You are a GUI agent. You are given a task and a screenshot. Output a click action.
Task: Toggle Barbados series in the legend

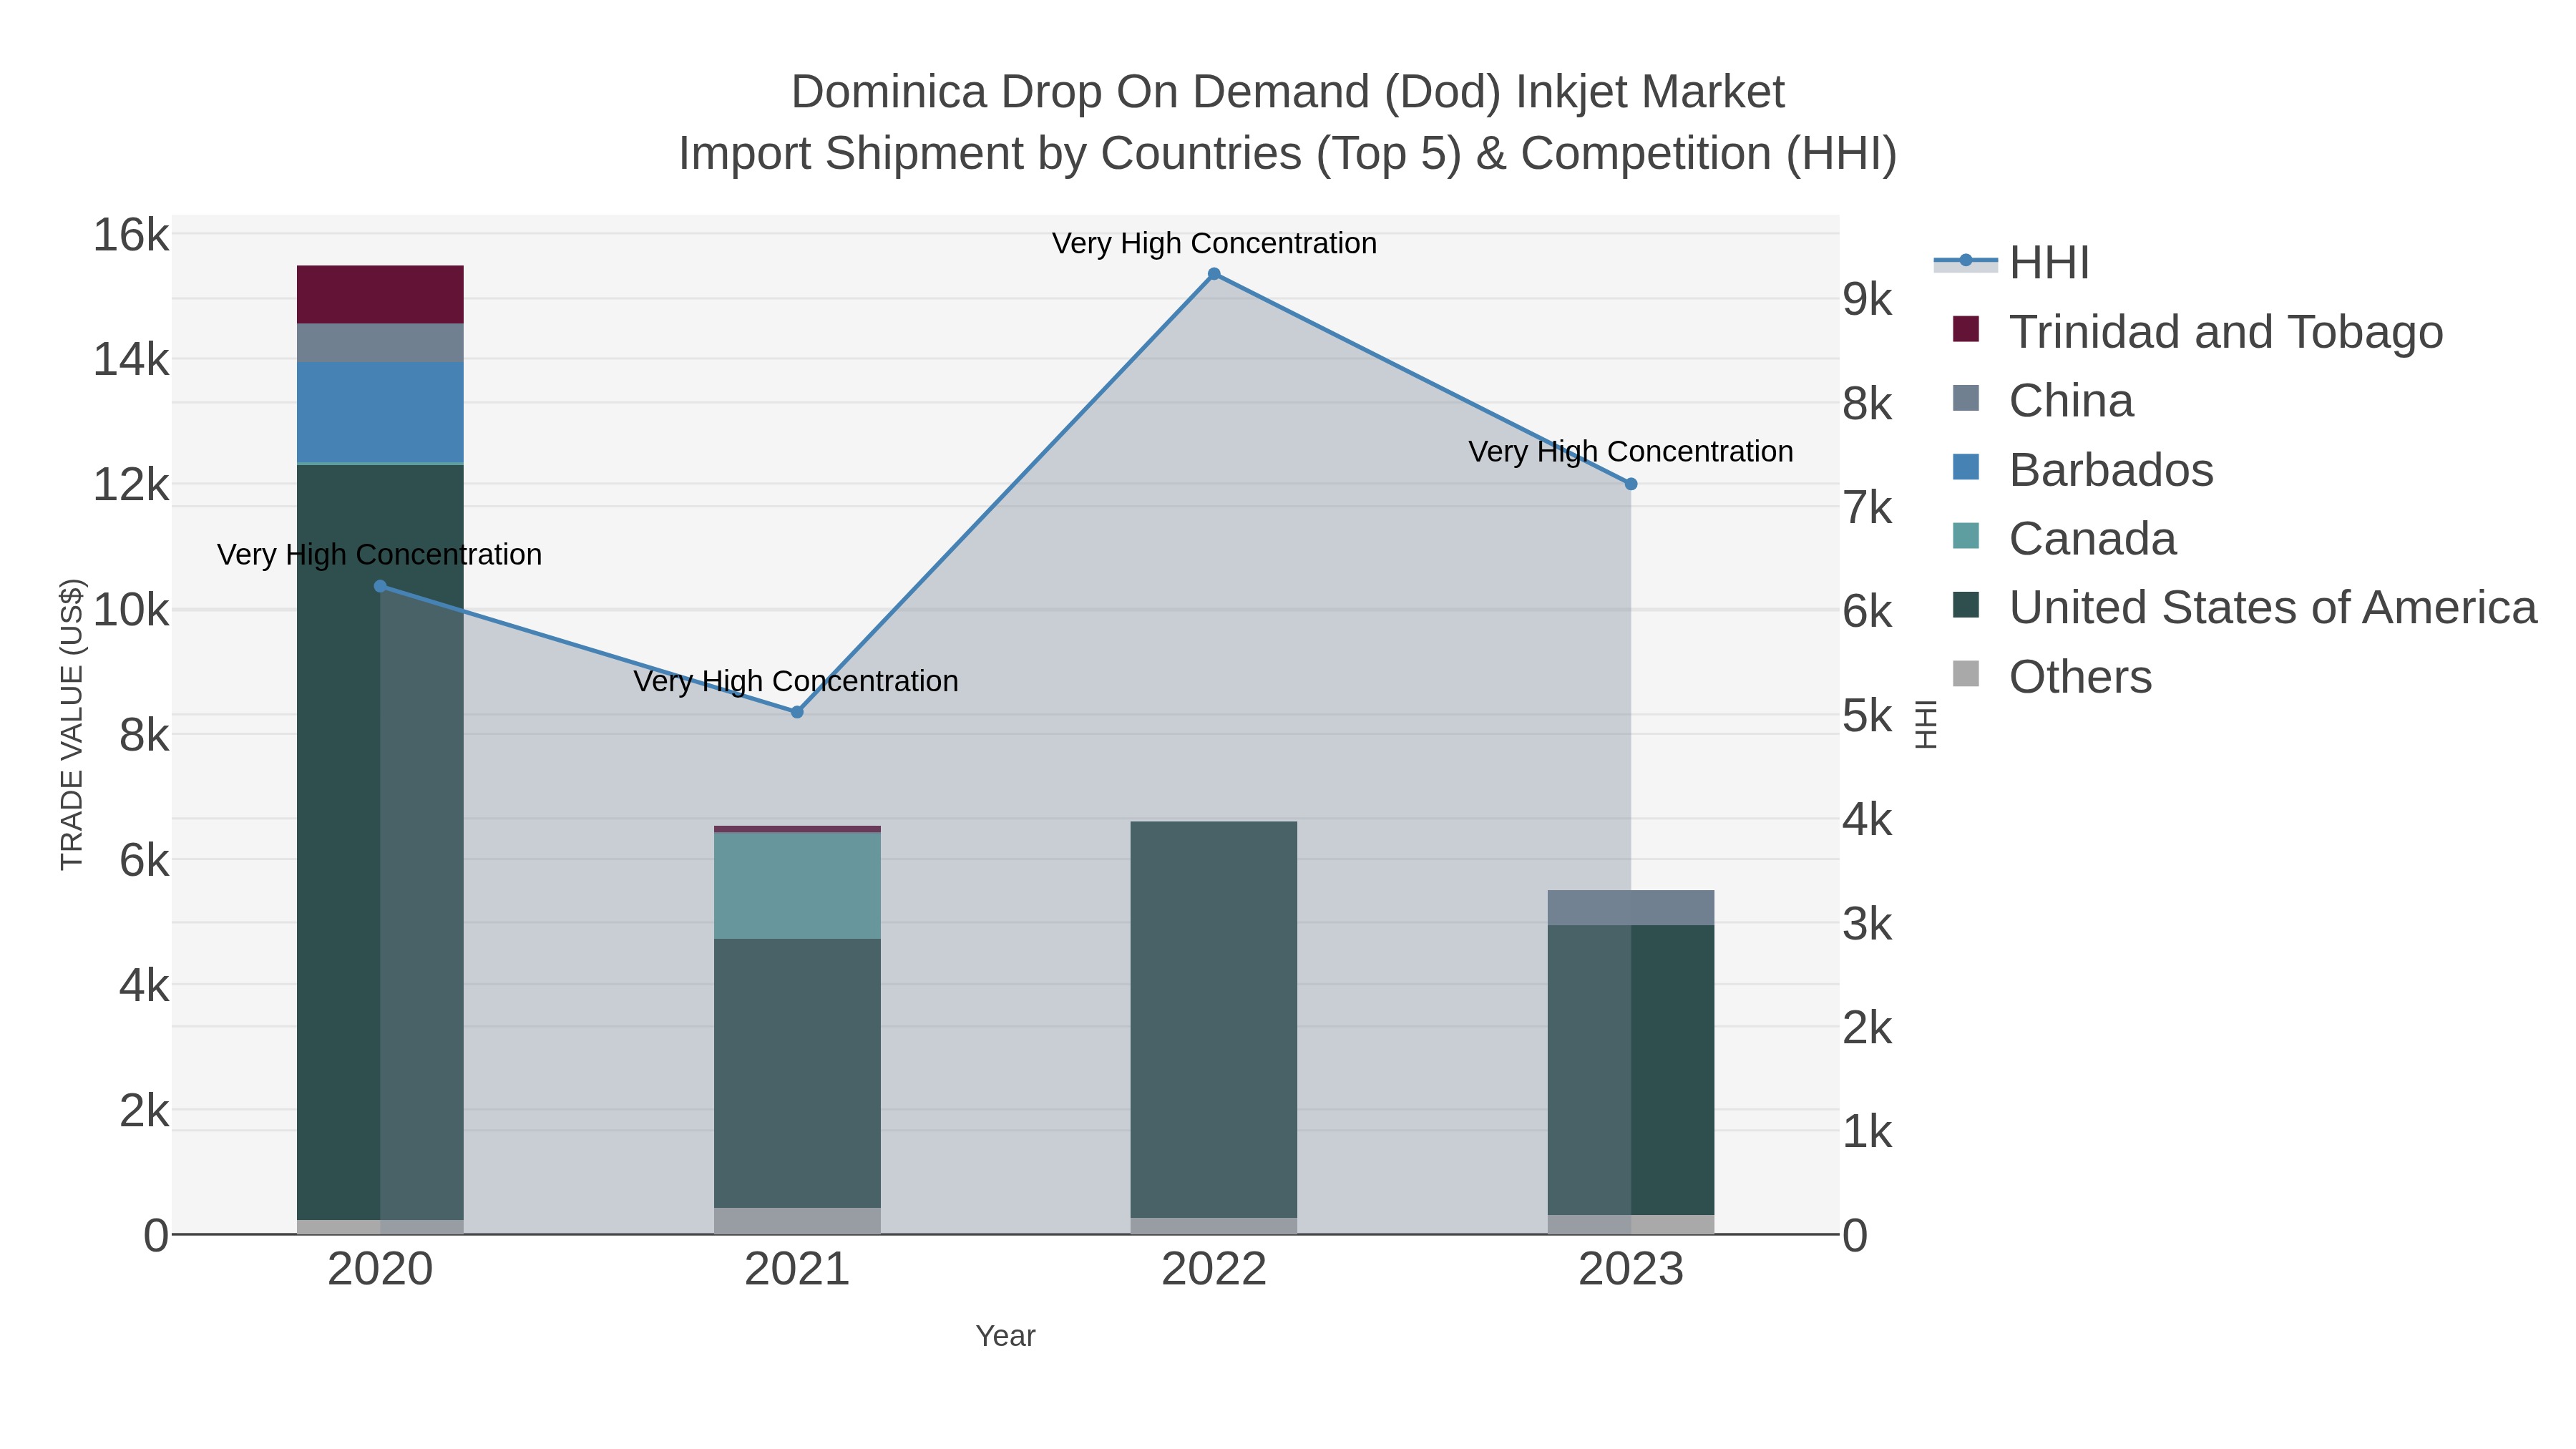[x=2083, y=469]
